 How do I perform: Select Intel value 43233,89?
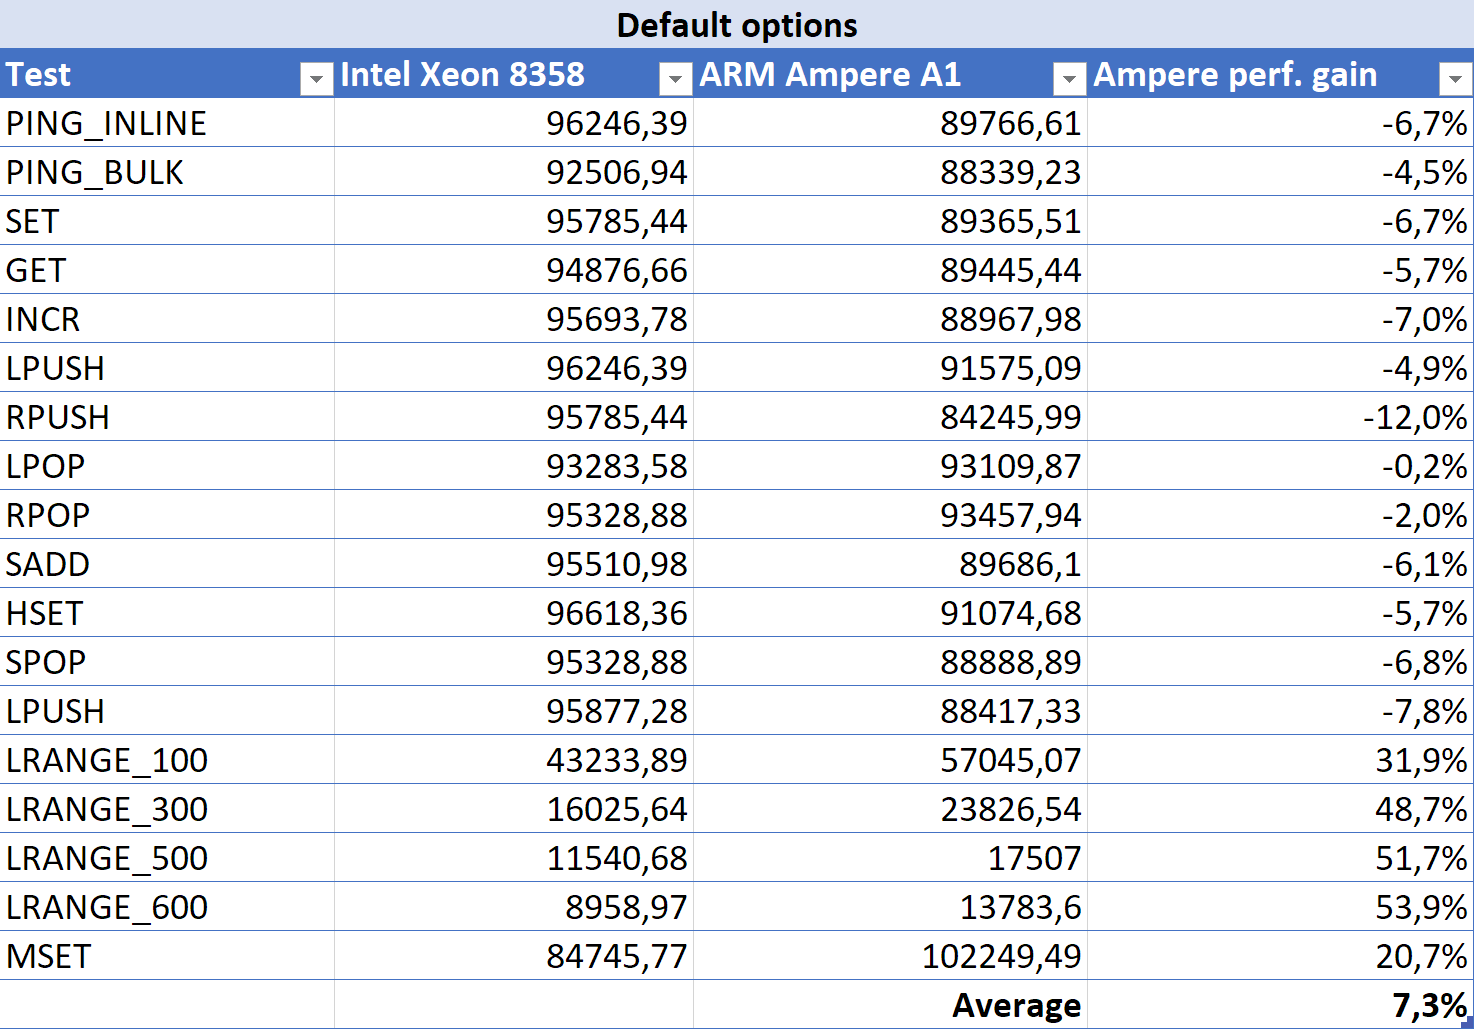point(514,760)
